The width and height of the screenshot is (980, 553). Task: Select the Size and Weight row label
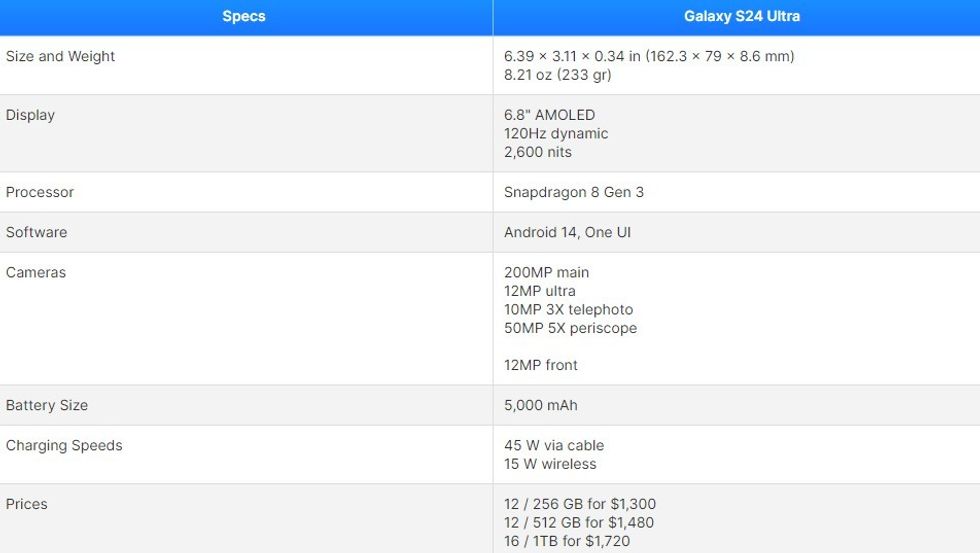60,56
